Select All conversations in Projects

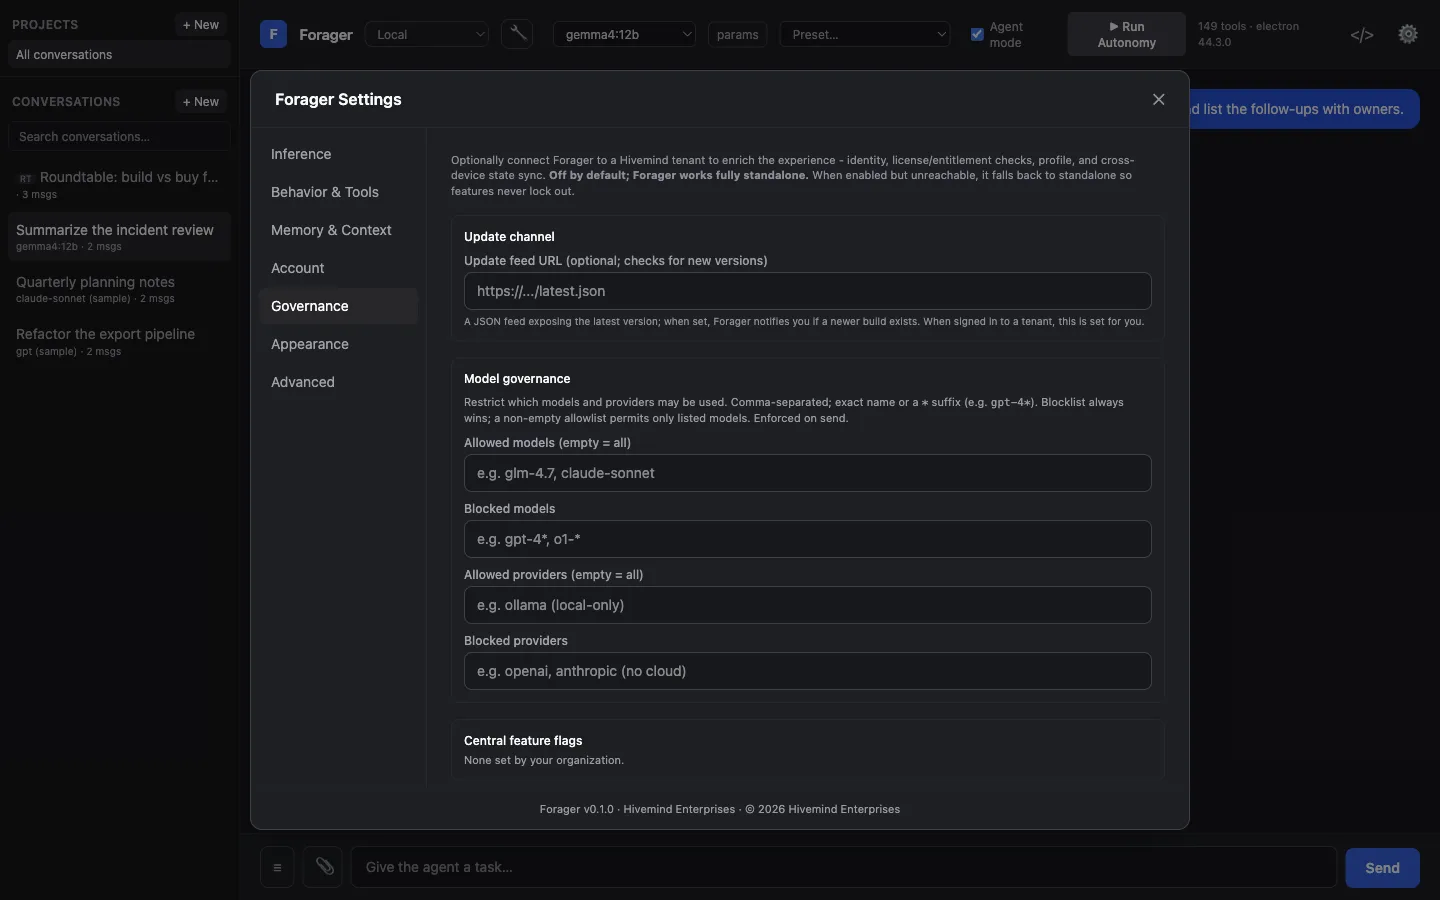click(119, 54)
